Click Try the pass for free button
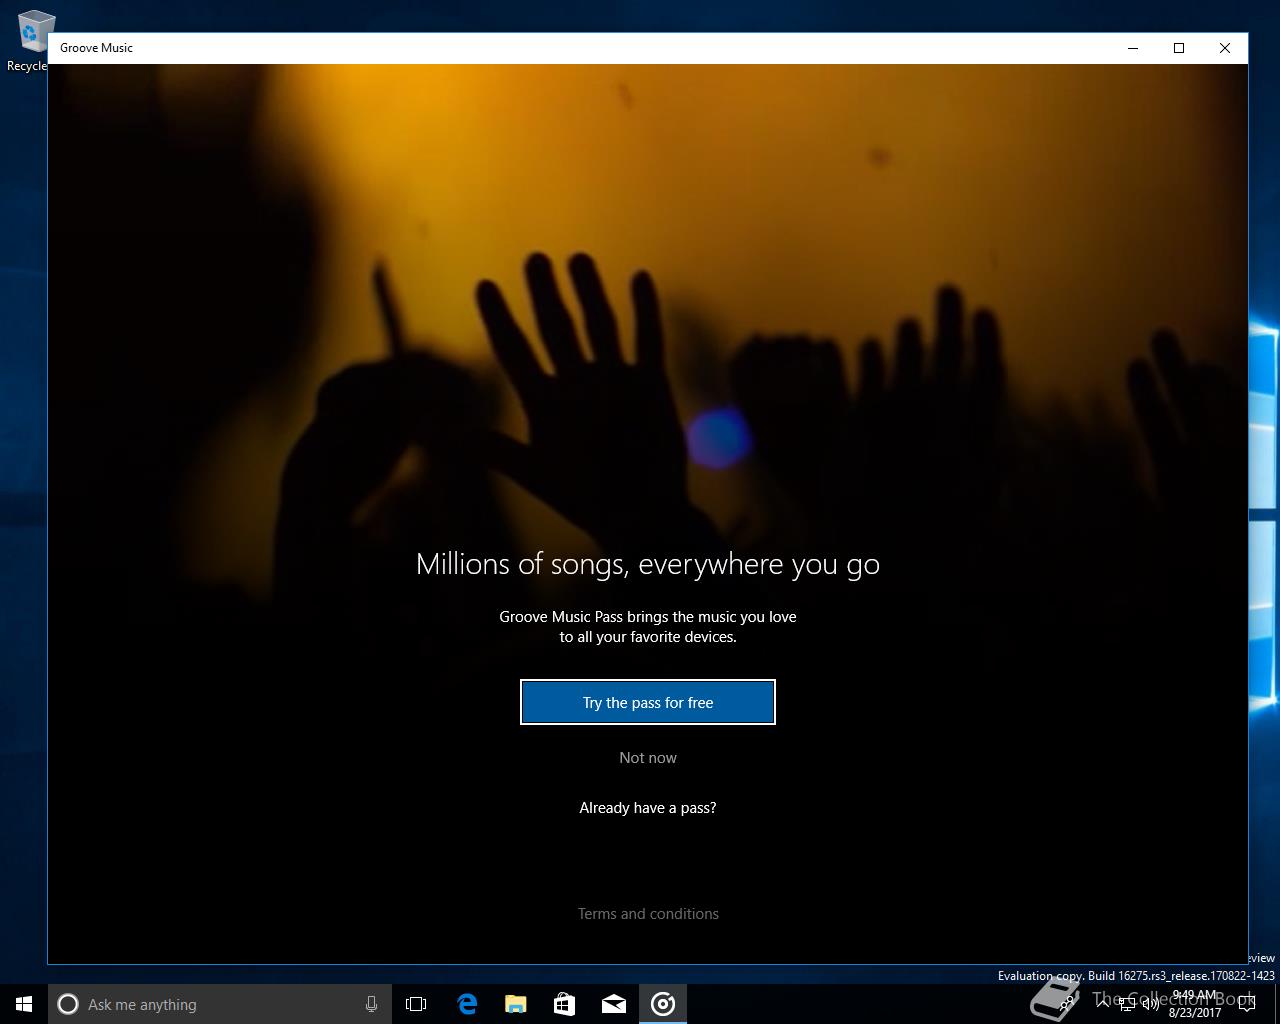 point(648,702)
